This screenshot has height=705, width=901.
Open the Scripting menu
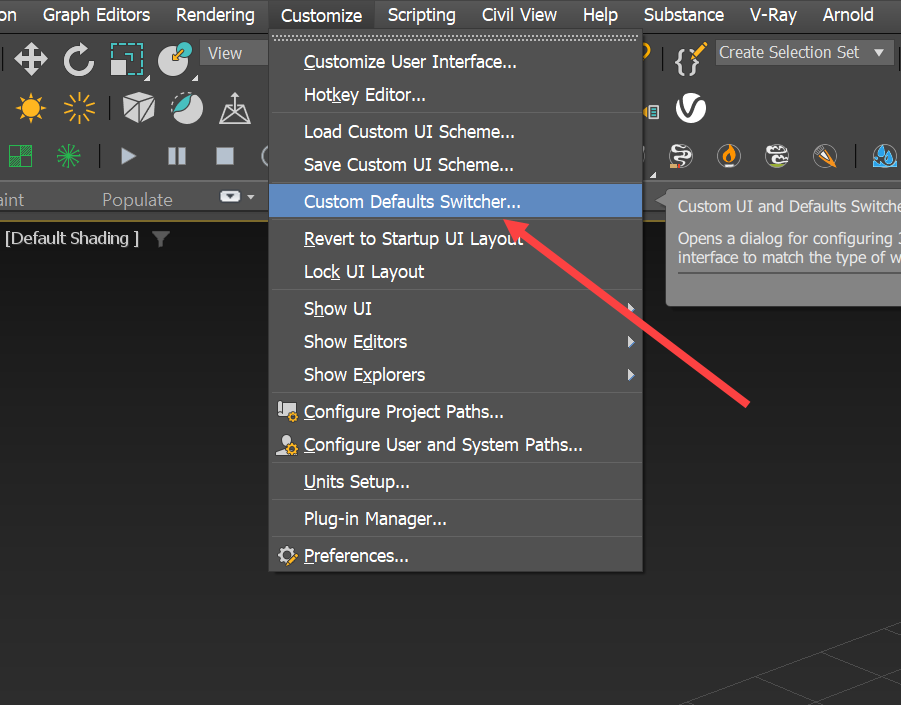point(421,14)
